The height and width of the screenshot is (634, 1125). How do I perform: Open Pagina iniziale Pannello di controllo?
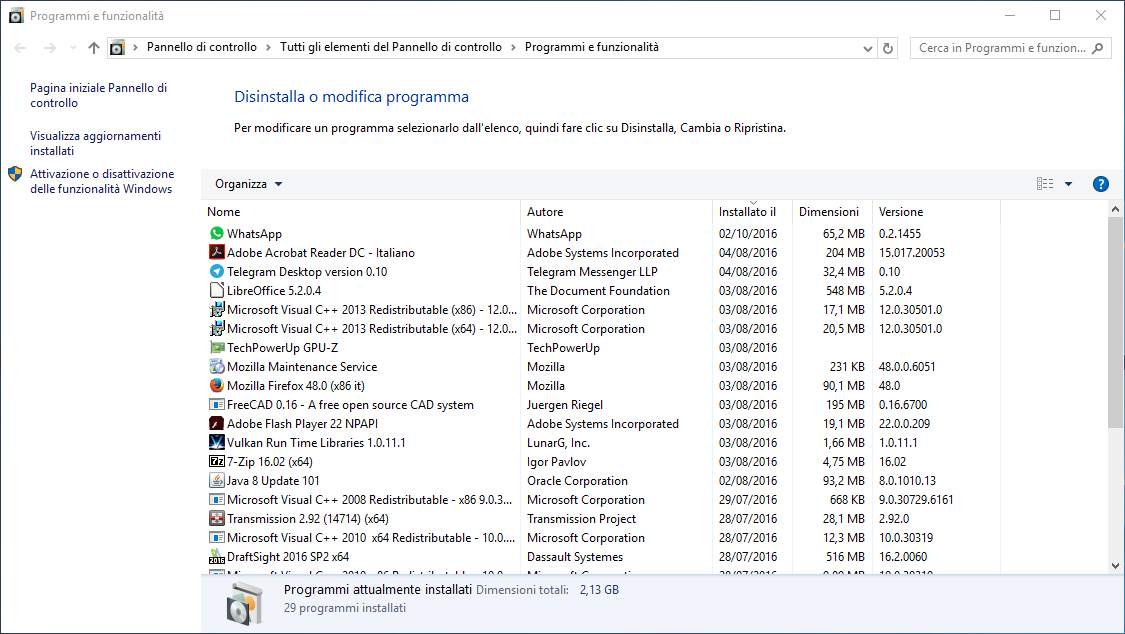pos(98,95)
